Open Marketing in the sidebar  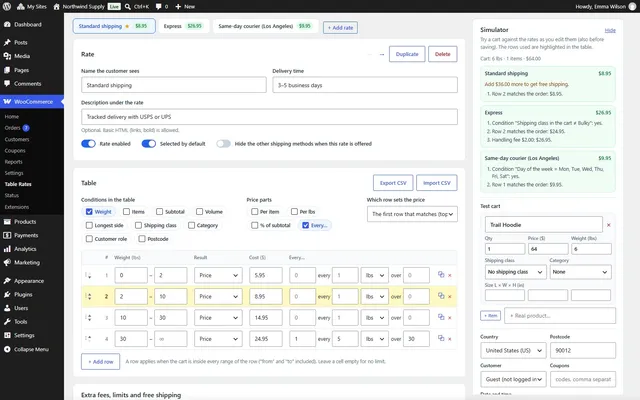(27, 262)
